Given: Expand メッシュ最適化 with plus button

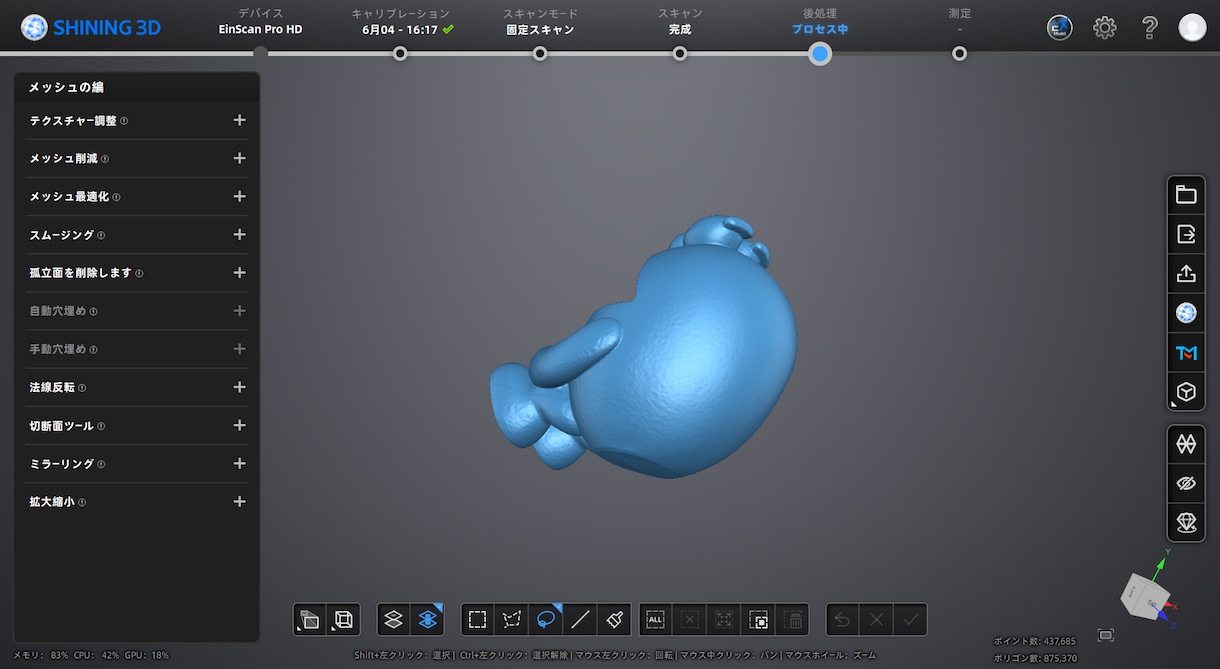Looking at the screenshot, I should click(239, 196).
